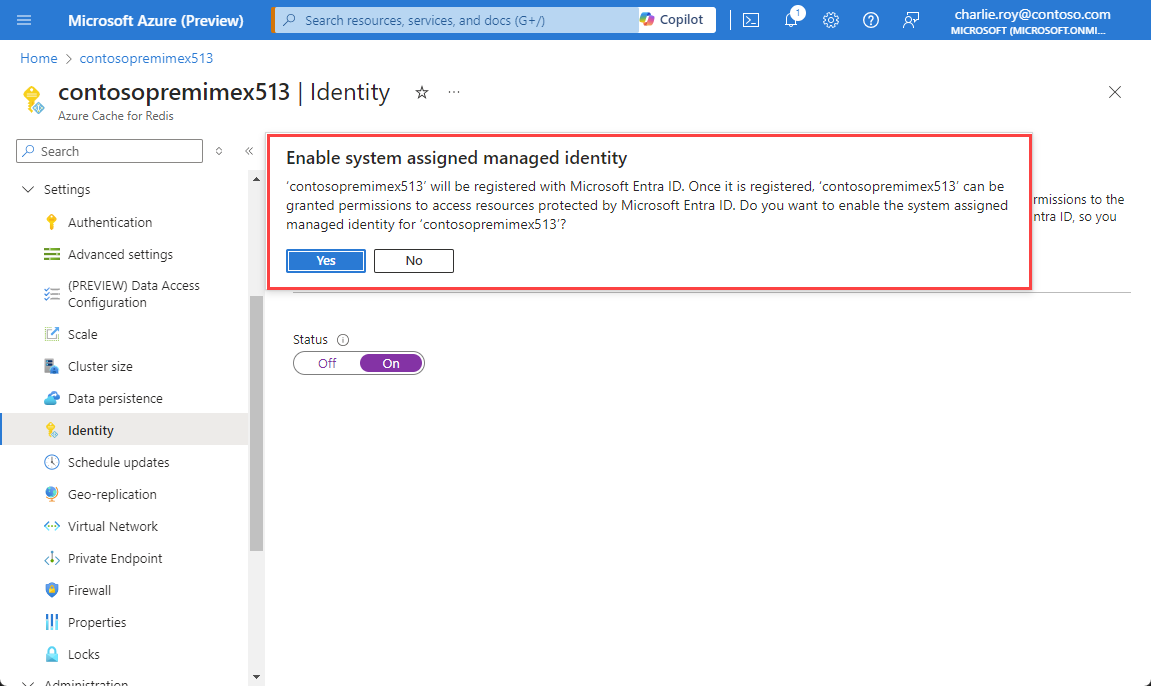The width and height of the screenshot is (1151, 686).
Task: Open Cloud Shell from the top bar
Action: click(x=751, y=20)
